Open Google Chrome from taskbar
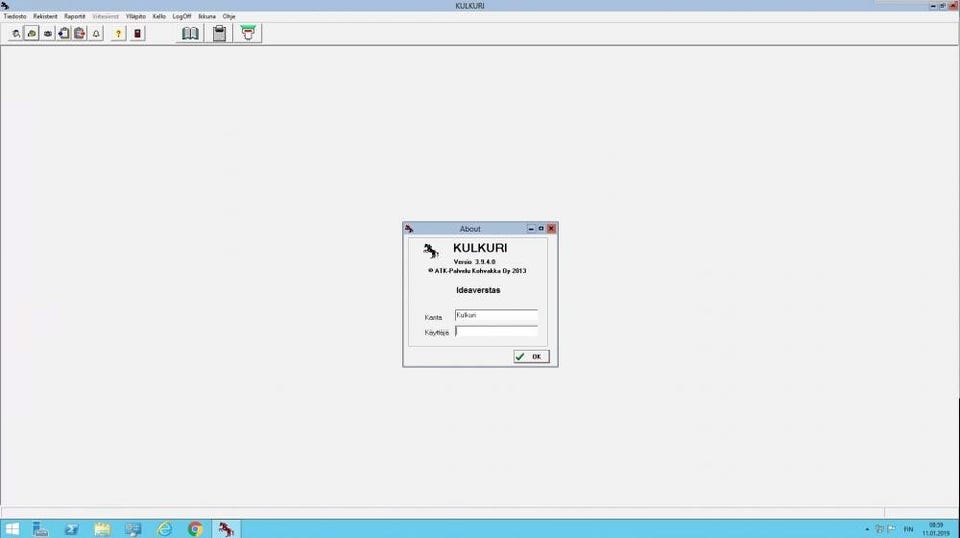 click(195, 529)
